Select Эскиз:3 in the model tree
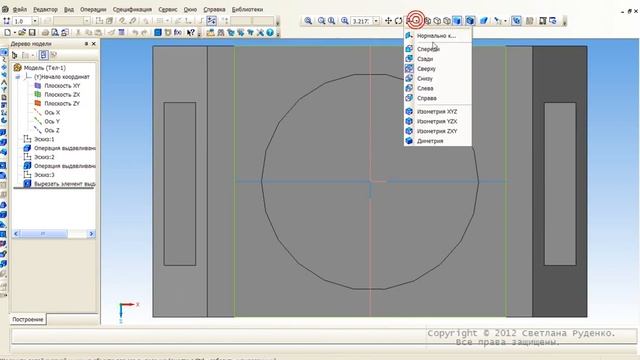The width and height of the screenshot is (640, 360). tap(44, 175)
